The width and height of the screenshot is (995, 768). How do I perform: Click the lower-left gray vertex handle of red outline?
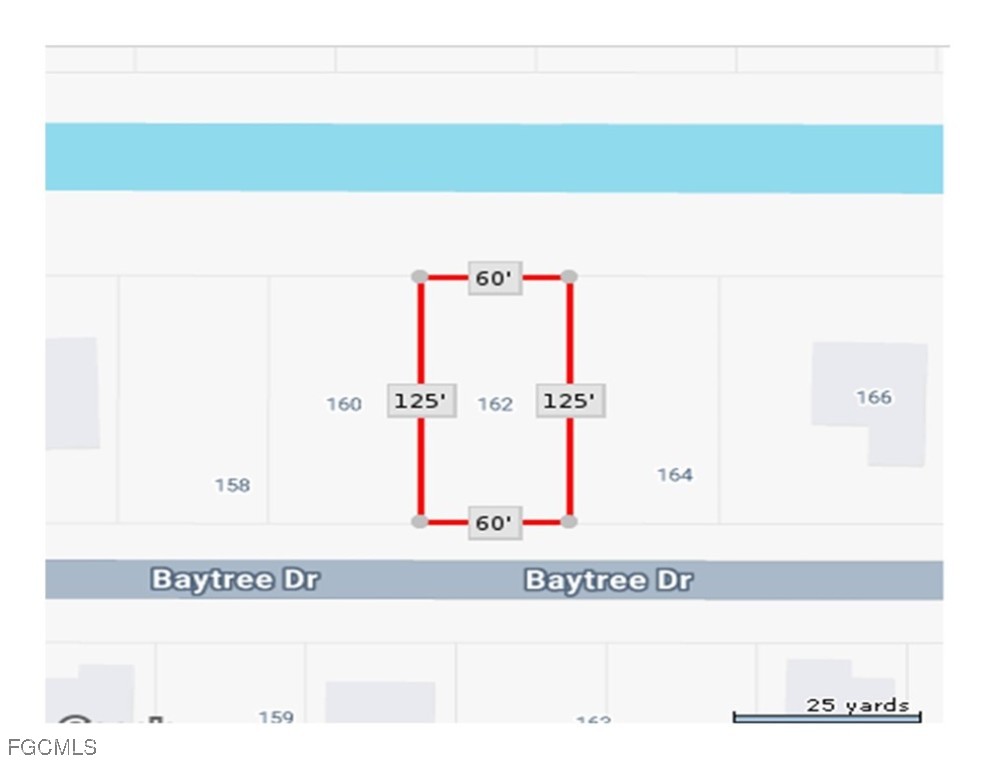[419, 522]
